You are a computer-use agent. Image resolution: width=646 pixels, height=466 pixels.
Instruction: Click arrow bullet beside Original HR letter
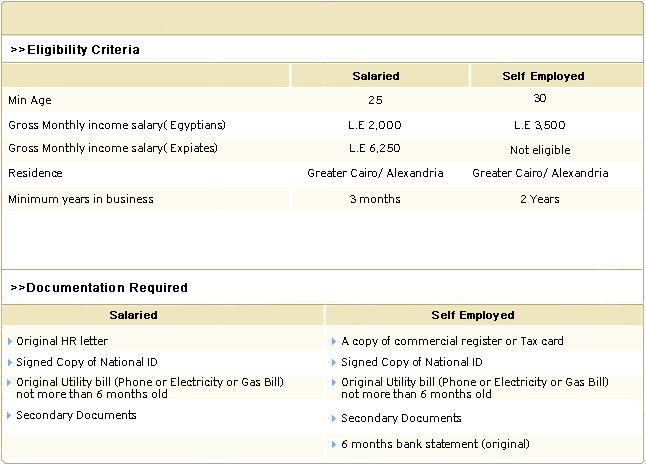pos(10,341)
